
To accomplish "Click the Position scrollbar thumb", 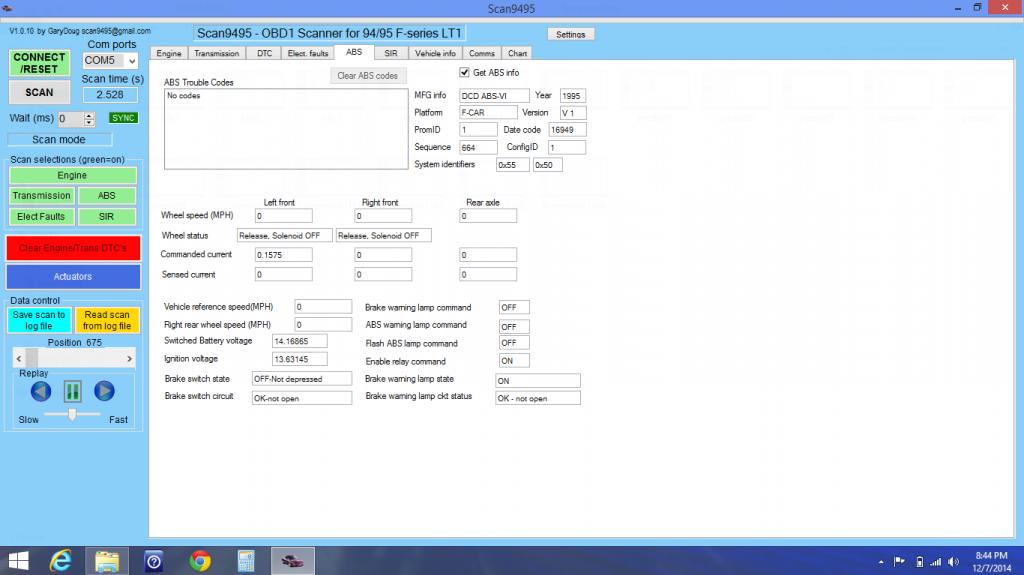I will click(x=31, y=358).
